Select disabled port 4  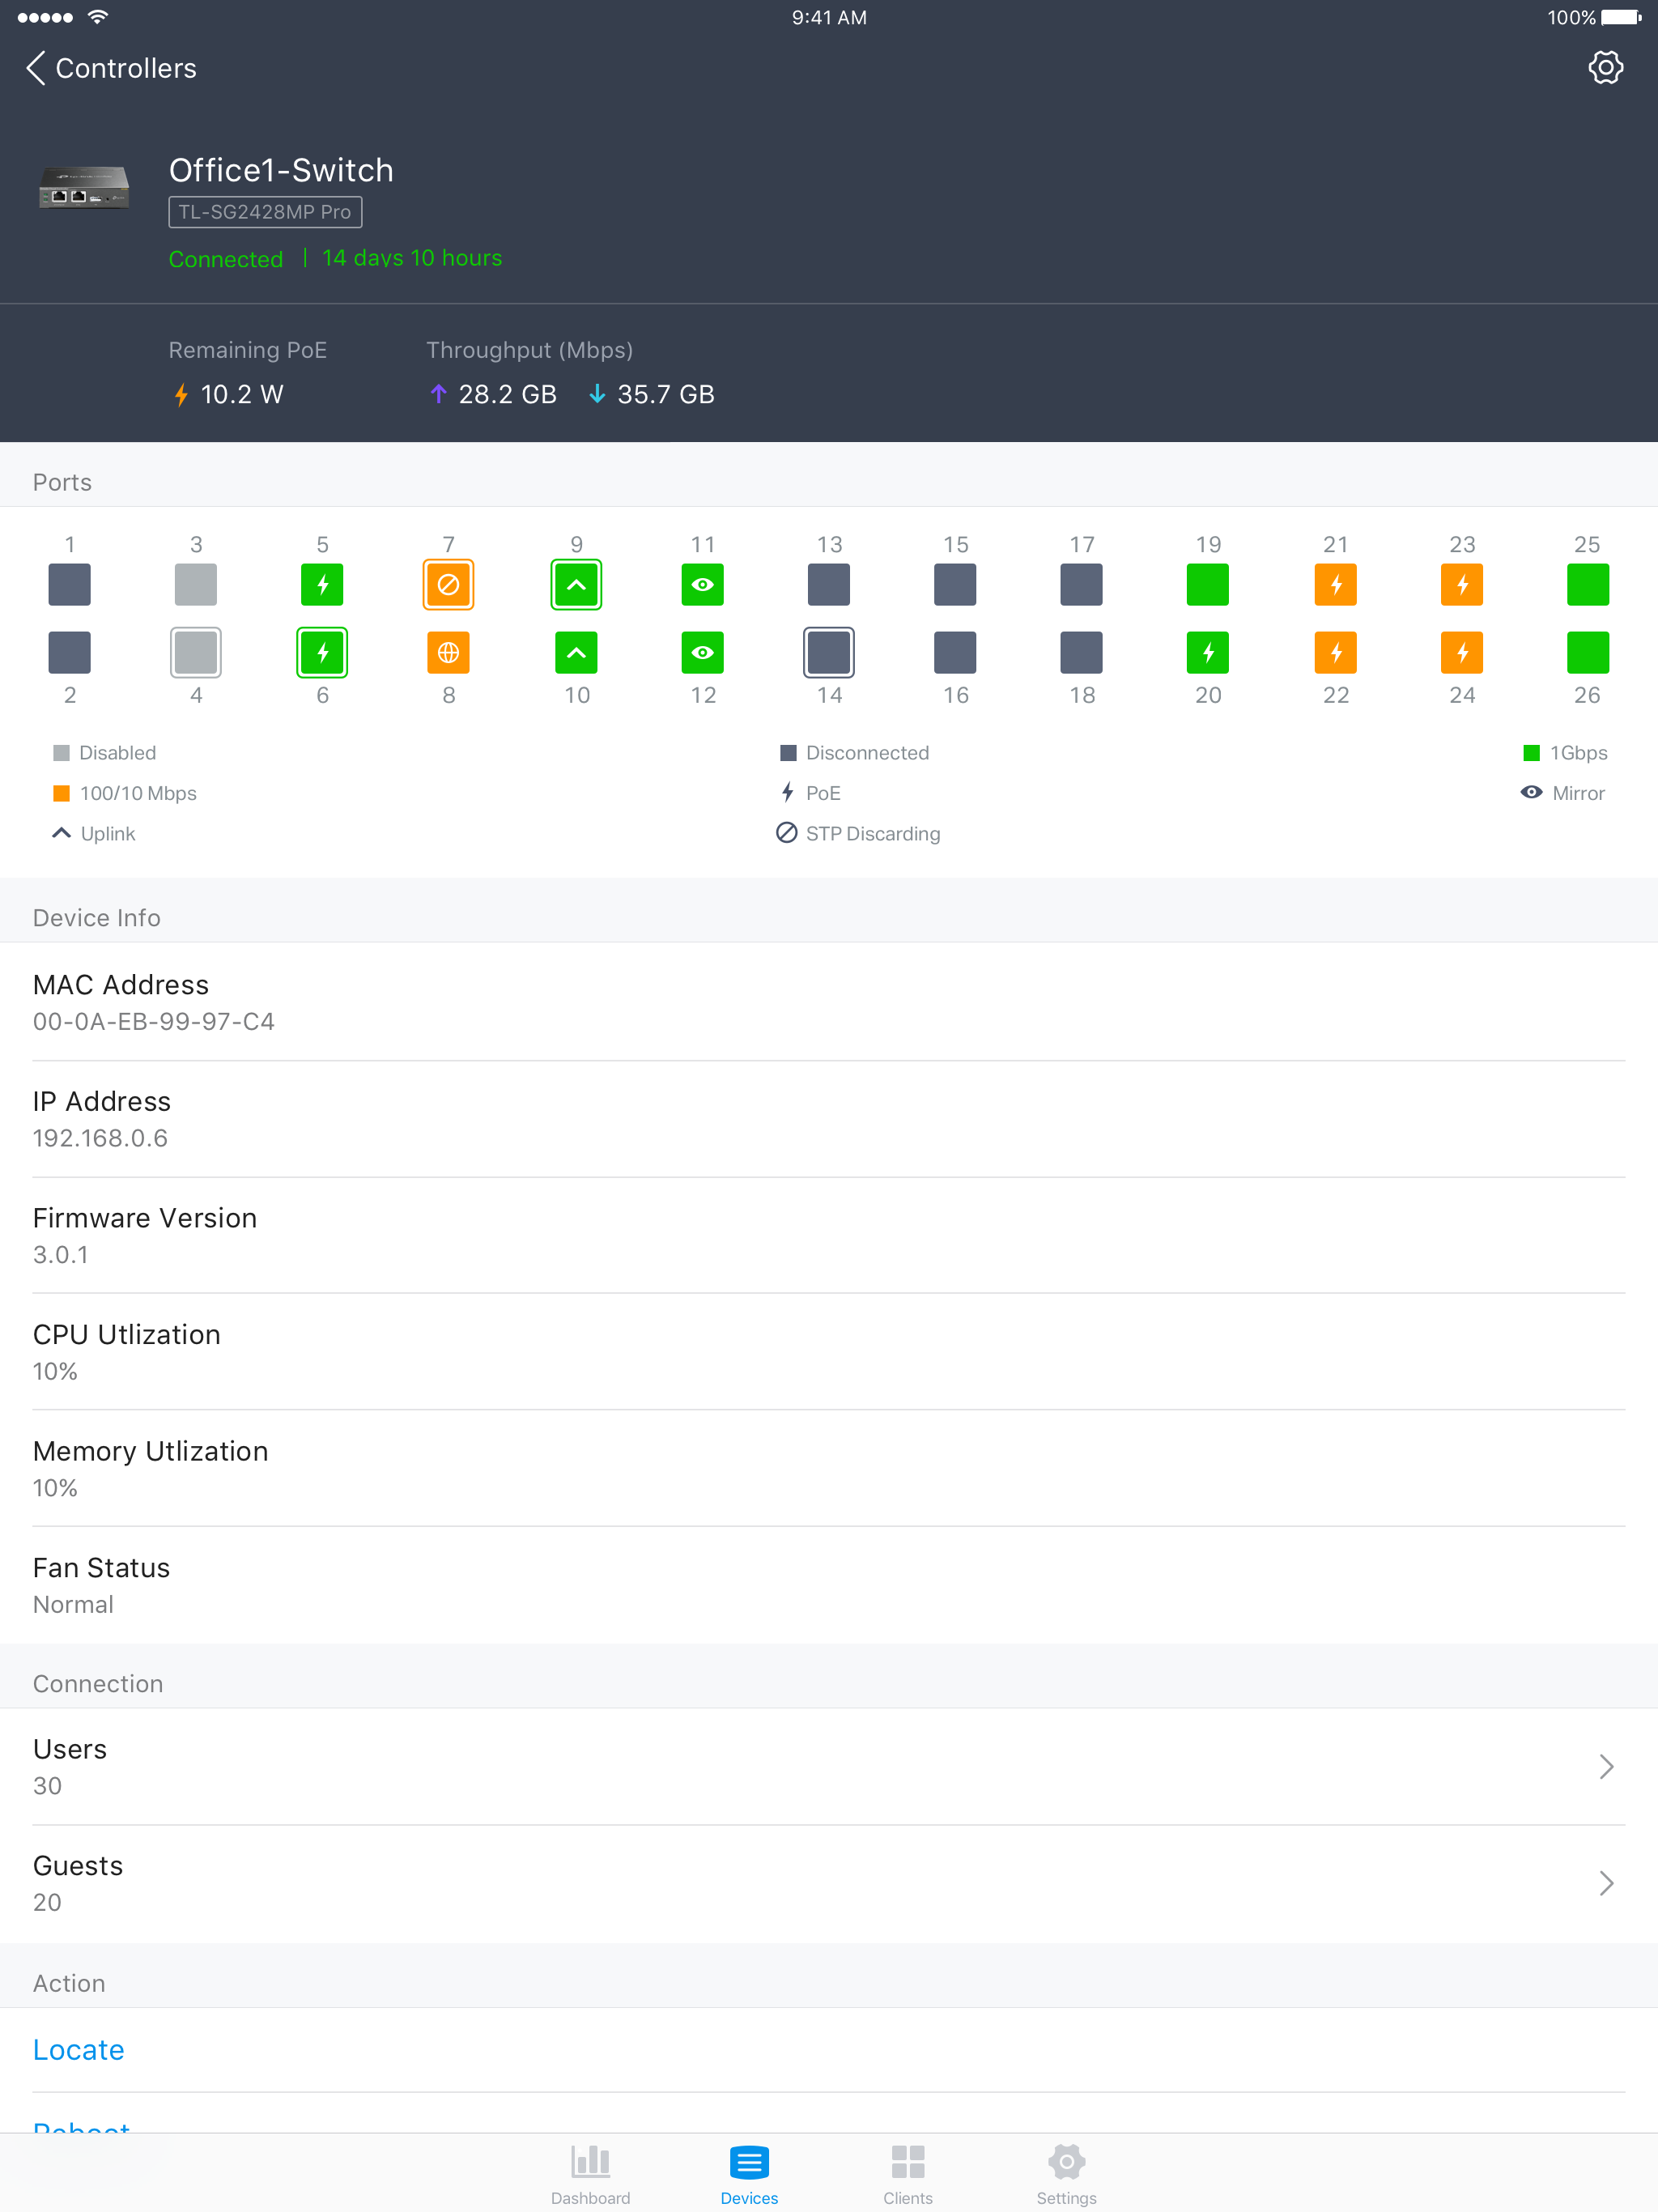coord(196,653)
